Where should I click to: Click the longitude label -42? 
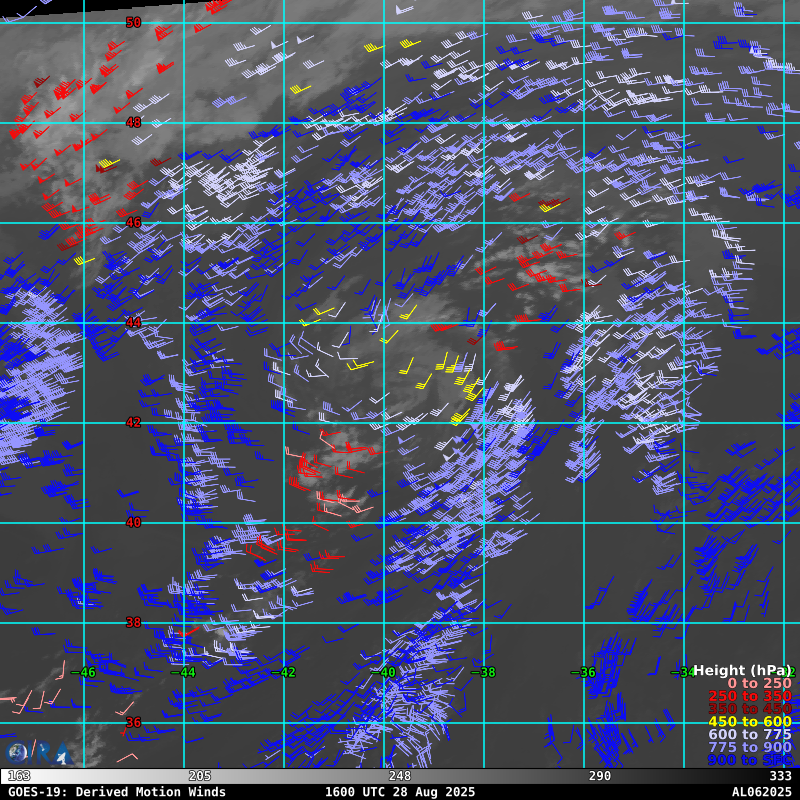click(283, 672)
